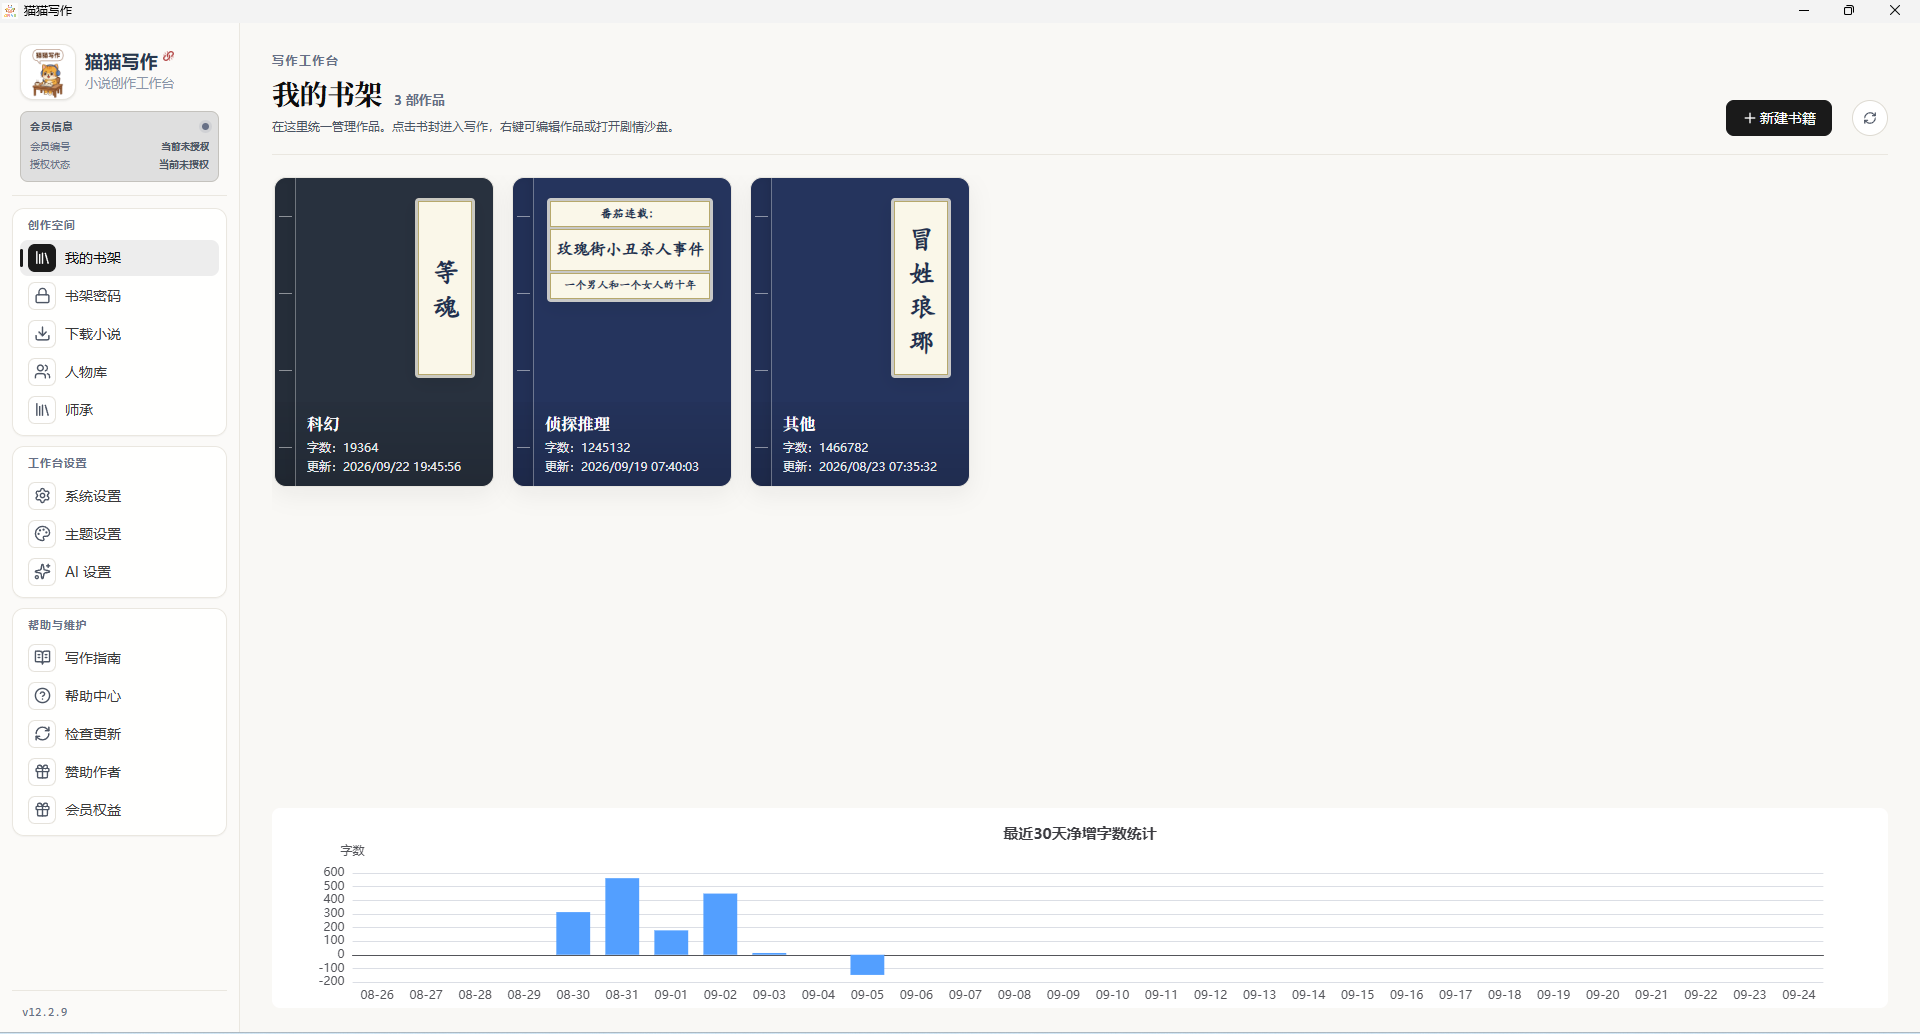
Task: Click 新建书籍 button
Action: coord(1778,118)
